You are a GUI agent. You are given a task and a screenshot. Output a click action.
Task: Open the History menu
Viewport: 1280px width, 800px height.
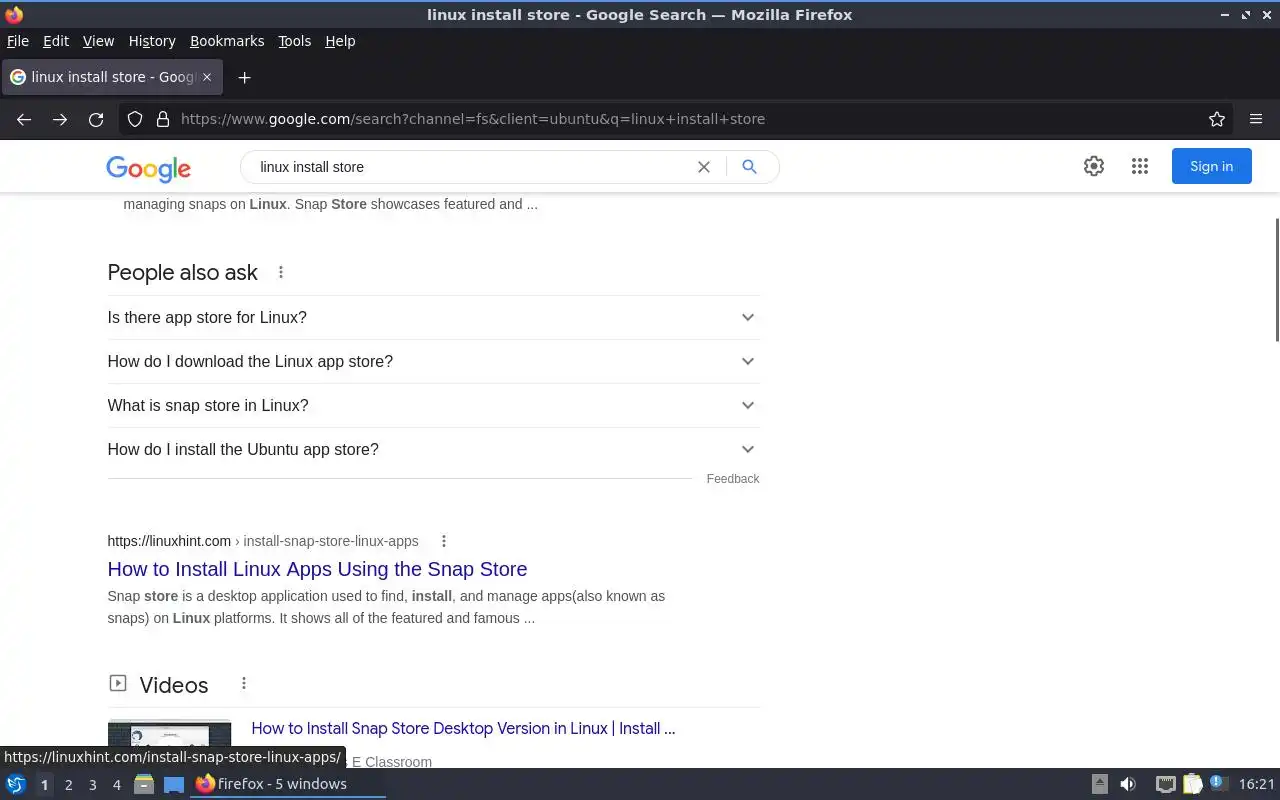pos(152,41)
